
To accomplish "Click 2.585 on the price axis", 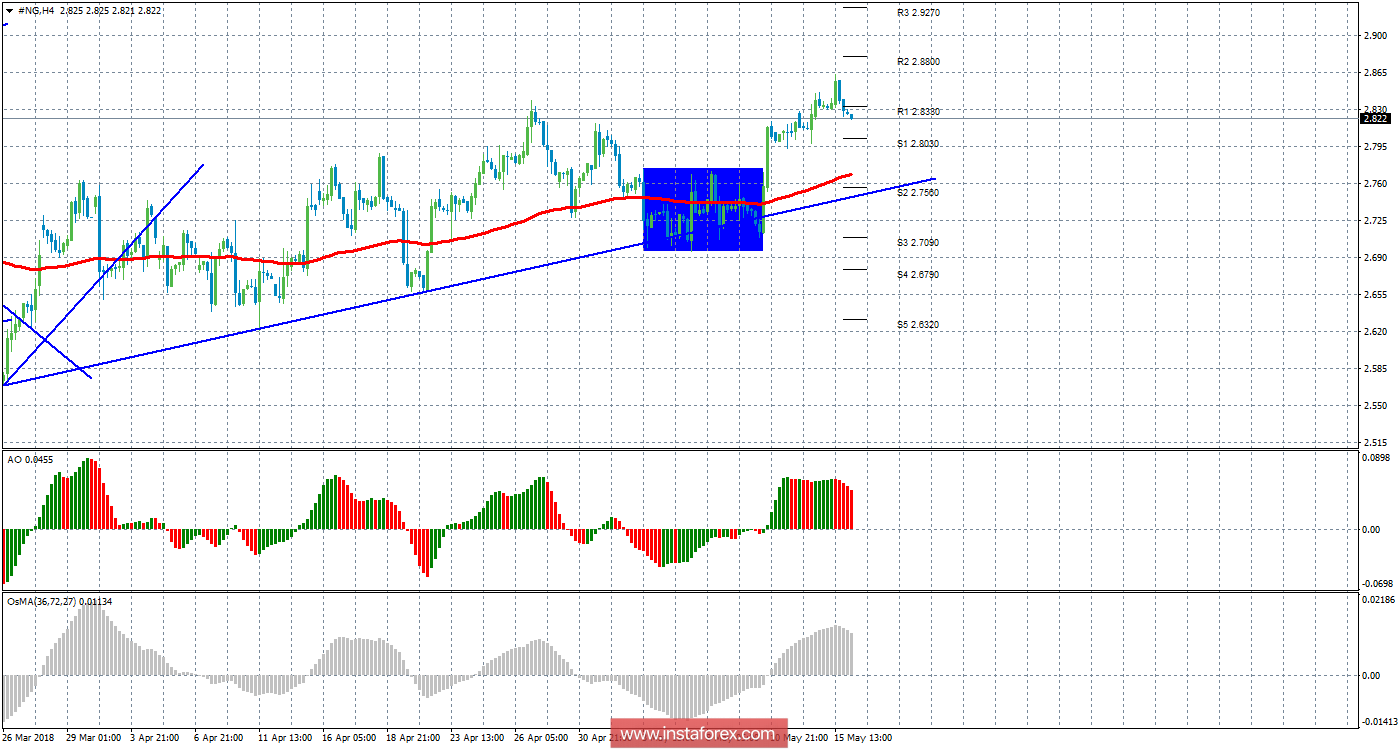I will (x=1376, y=369).
